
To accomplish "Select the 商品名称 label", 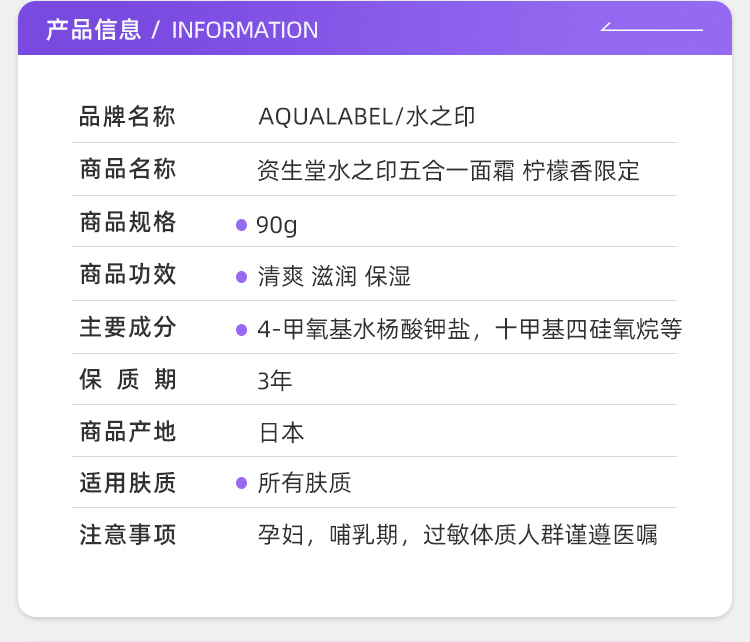I will click(x=128, y=169).
